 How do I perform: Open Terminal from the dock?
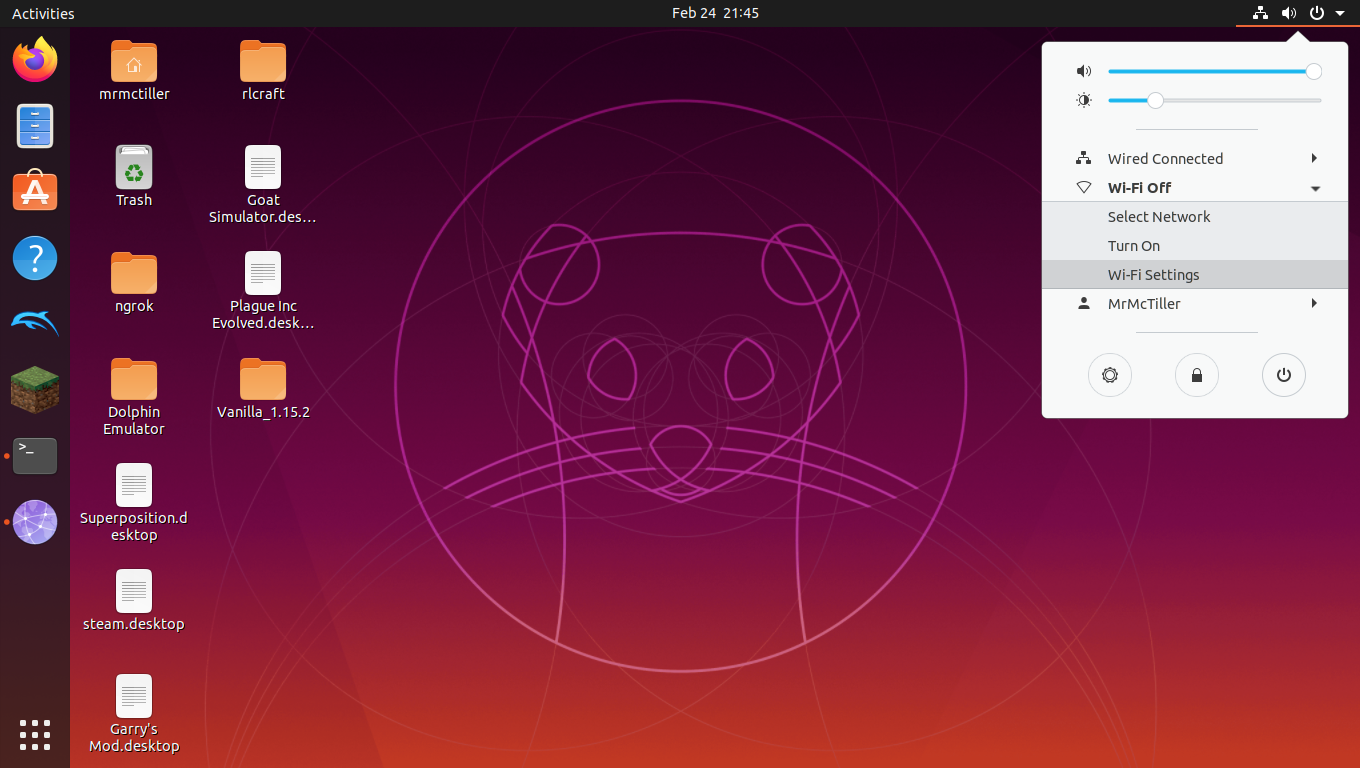pyautogui.click(x=35, y=456)
